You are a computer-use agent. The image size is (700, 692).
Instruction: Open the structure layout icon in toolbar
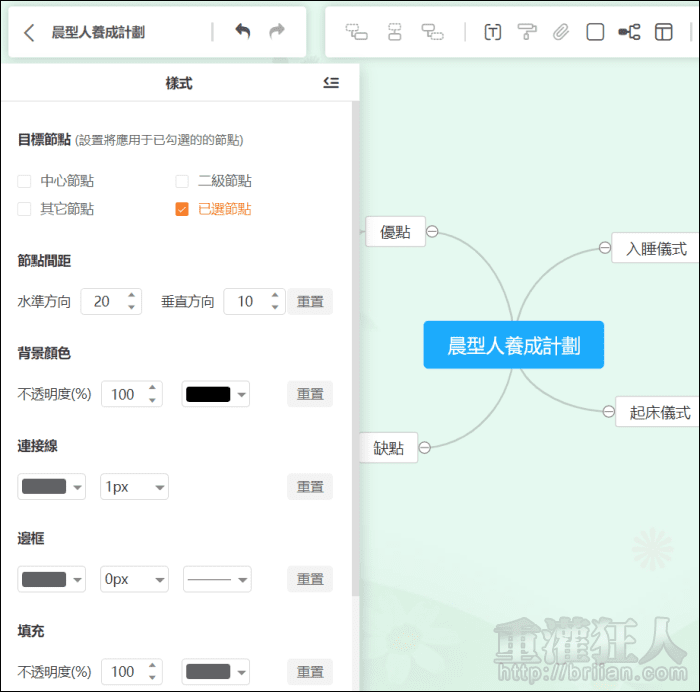pyautogui.click(x=629, y=32)
